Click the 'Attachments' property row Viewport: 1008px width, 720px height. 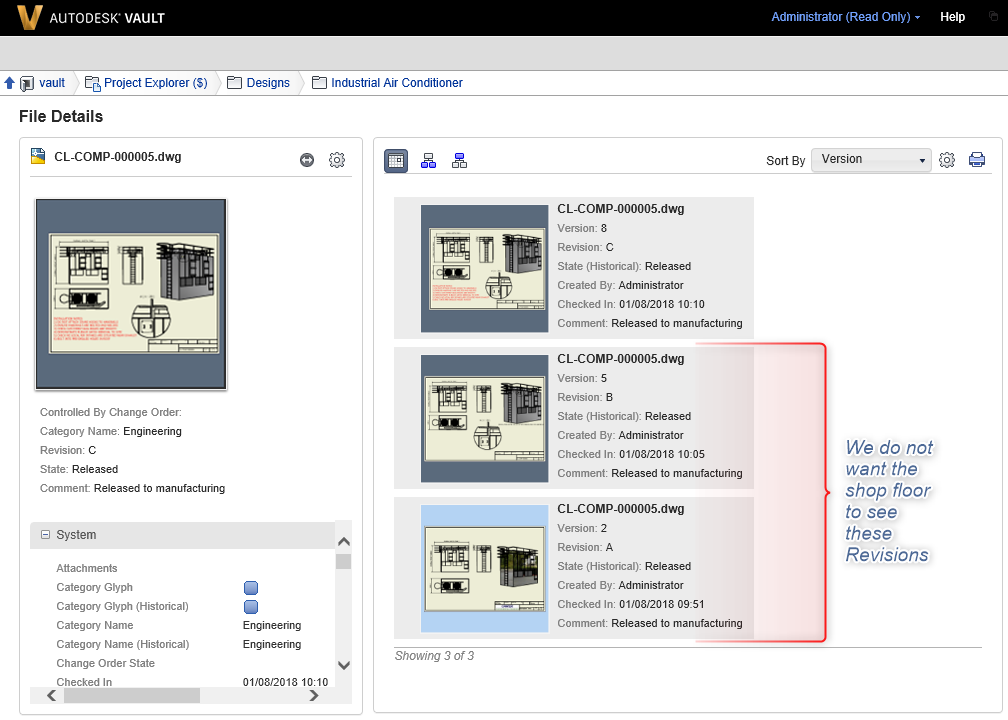[87, 568]
